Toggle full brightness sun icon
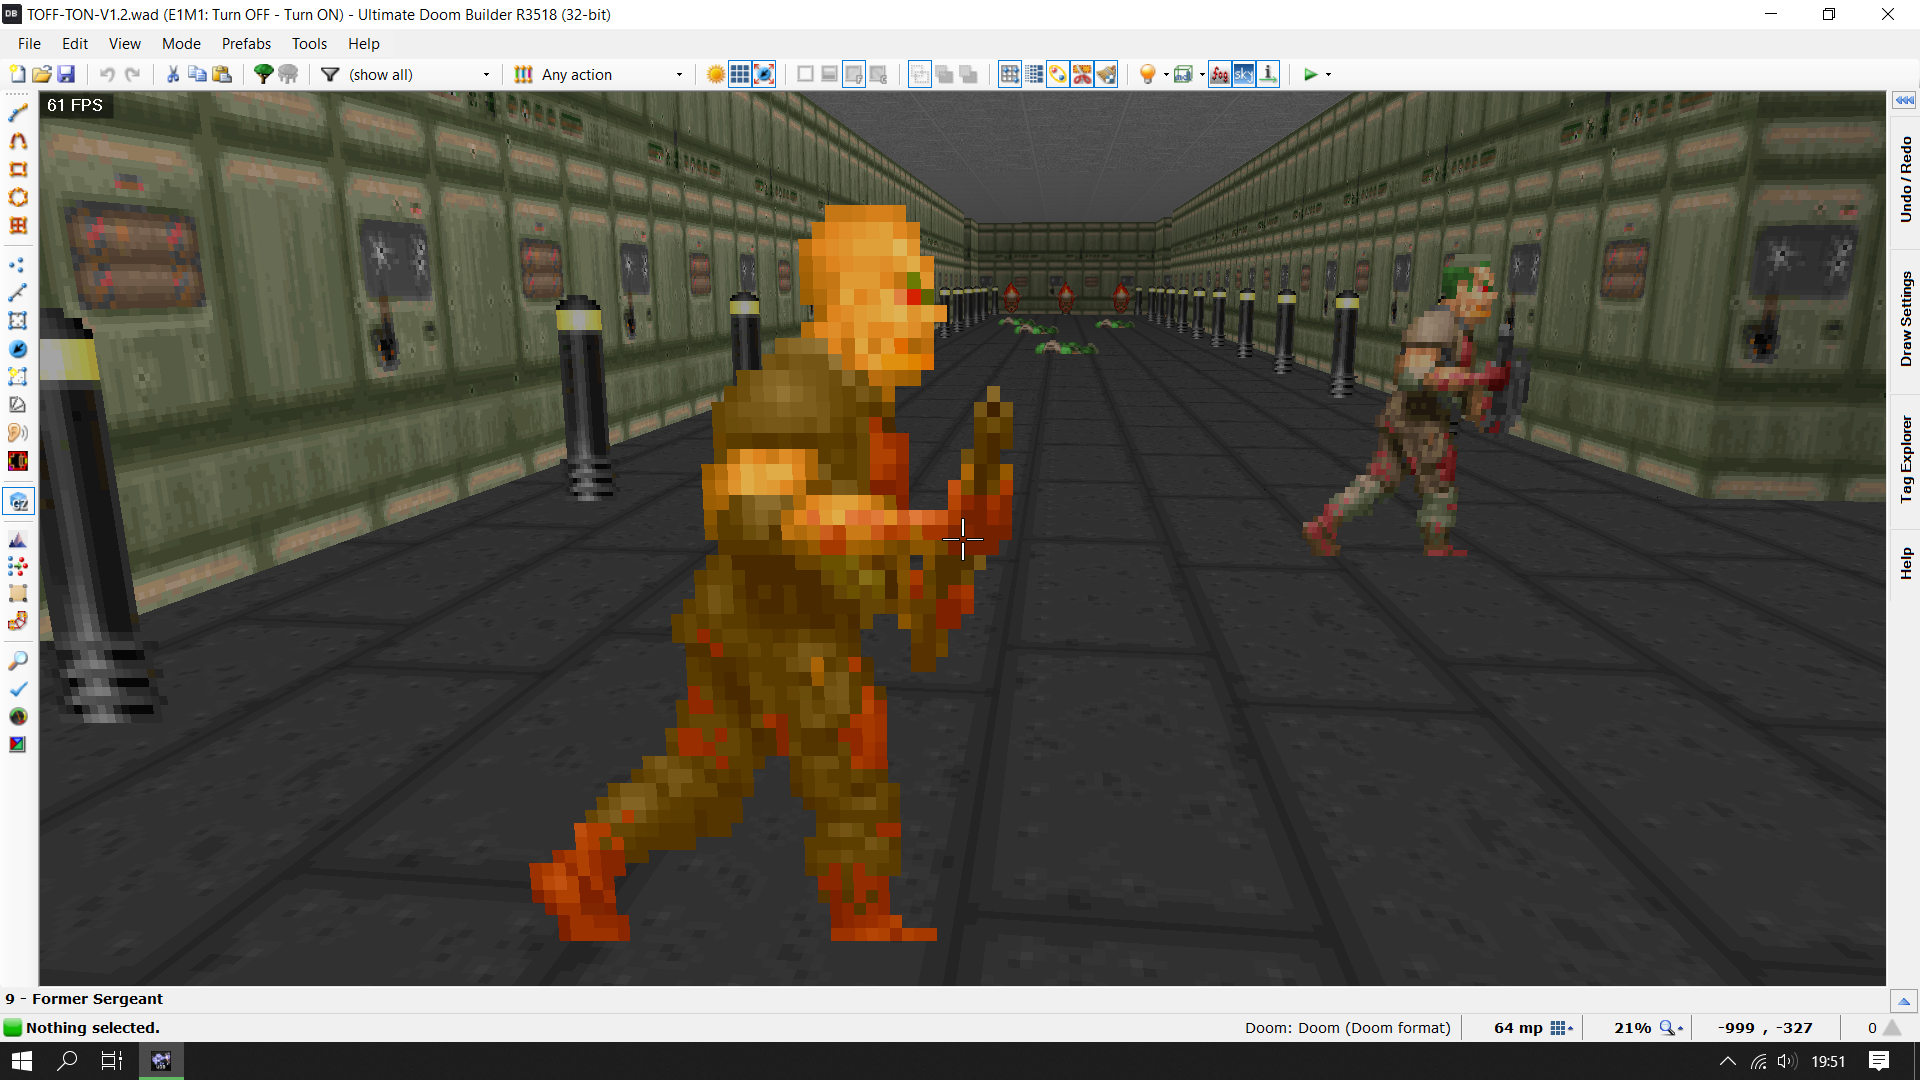Image resolution: width=1920 pixels, height=1080 pixels. 715,74
